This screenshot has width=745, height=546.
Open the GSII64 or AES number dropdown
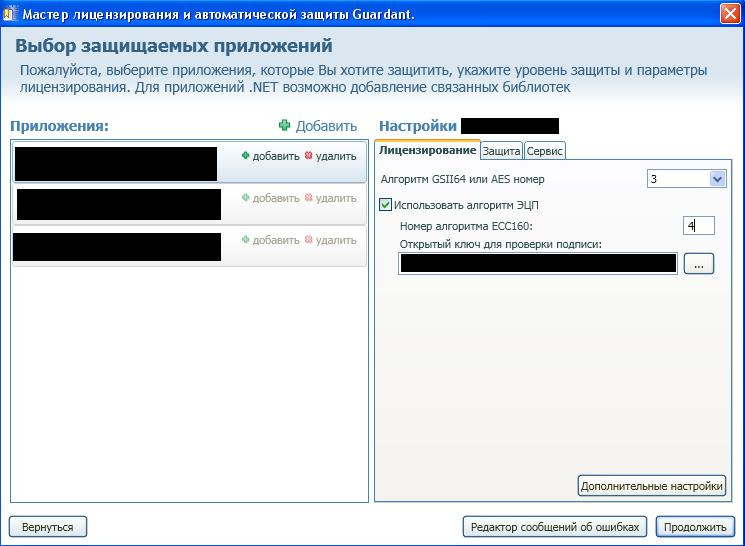click(716, 179)
